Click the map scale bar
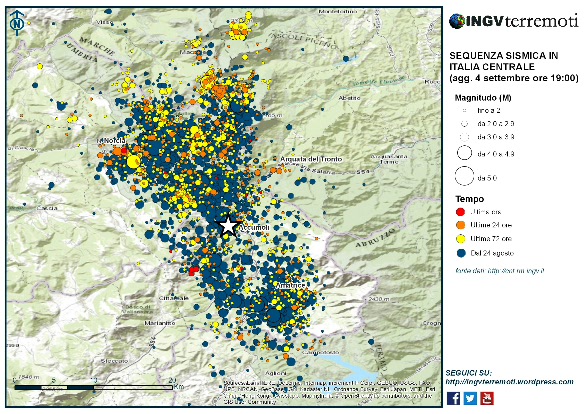Viewport: 584px width, 414px height. pos(94,388)
